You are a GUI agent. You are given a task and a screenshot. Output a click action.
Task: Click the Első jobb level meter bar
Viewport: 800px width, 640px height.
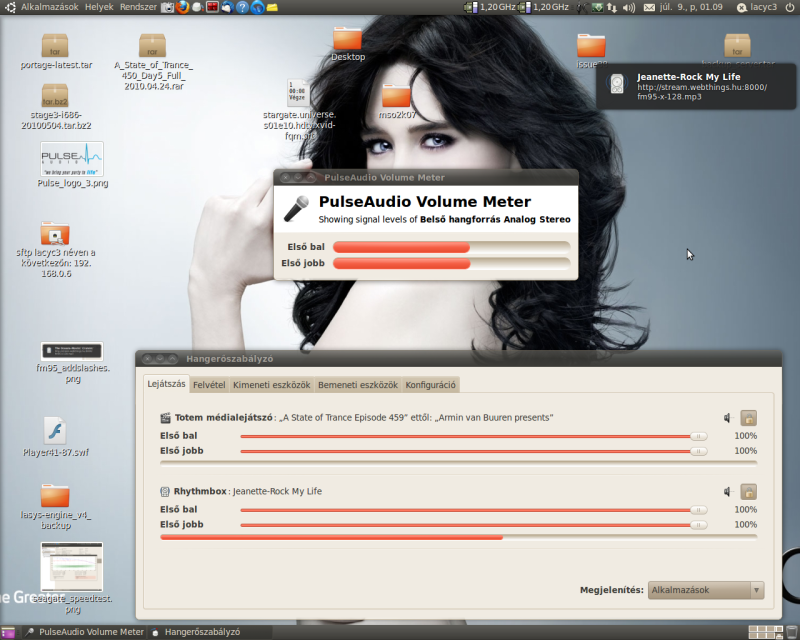452,263
